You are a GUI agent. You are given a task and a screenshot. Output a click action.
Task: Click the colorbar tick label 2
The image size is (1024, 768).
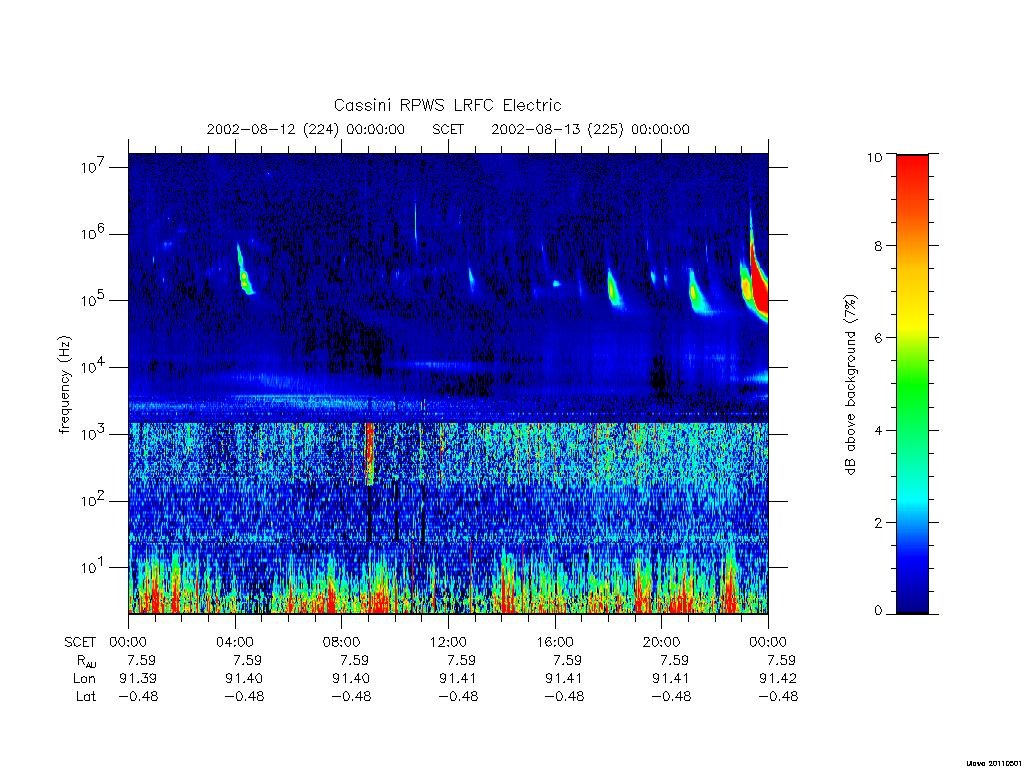pyautogui.click(x=878, y=522)
